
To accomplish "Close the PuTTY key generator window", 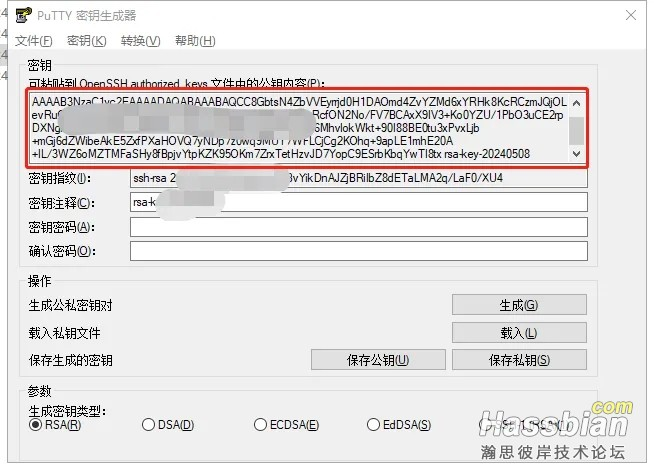I will tap(631, 15).
